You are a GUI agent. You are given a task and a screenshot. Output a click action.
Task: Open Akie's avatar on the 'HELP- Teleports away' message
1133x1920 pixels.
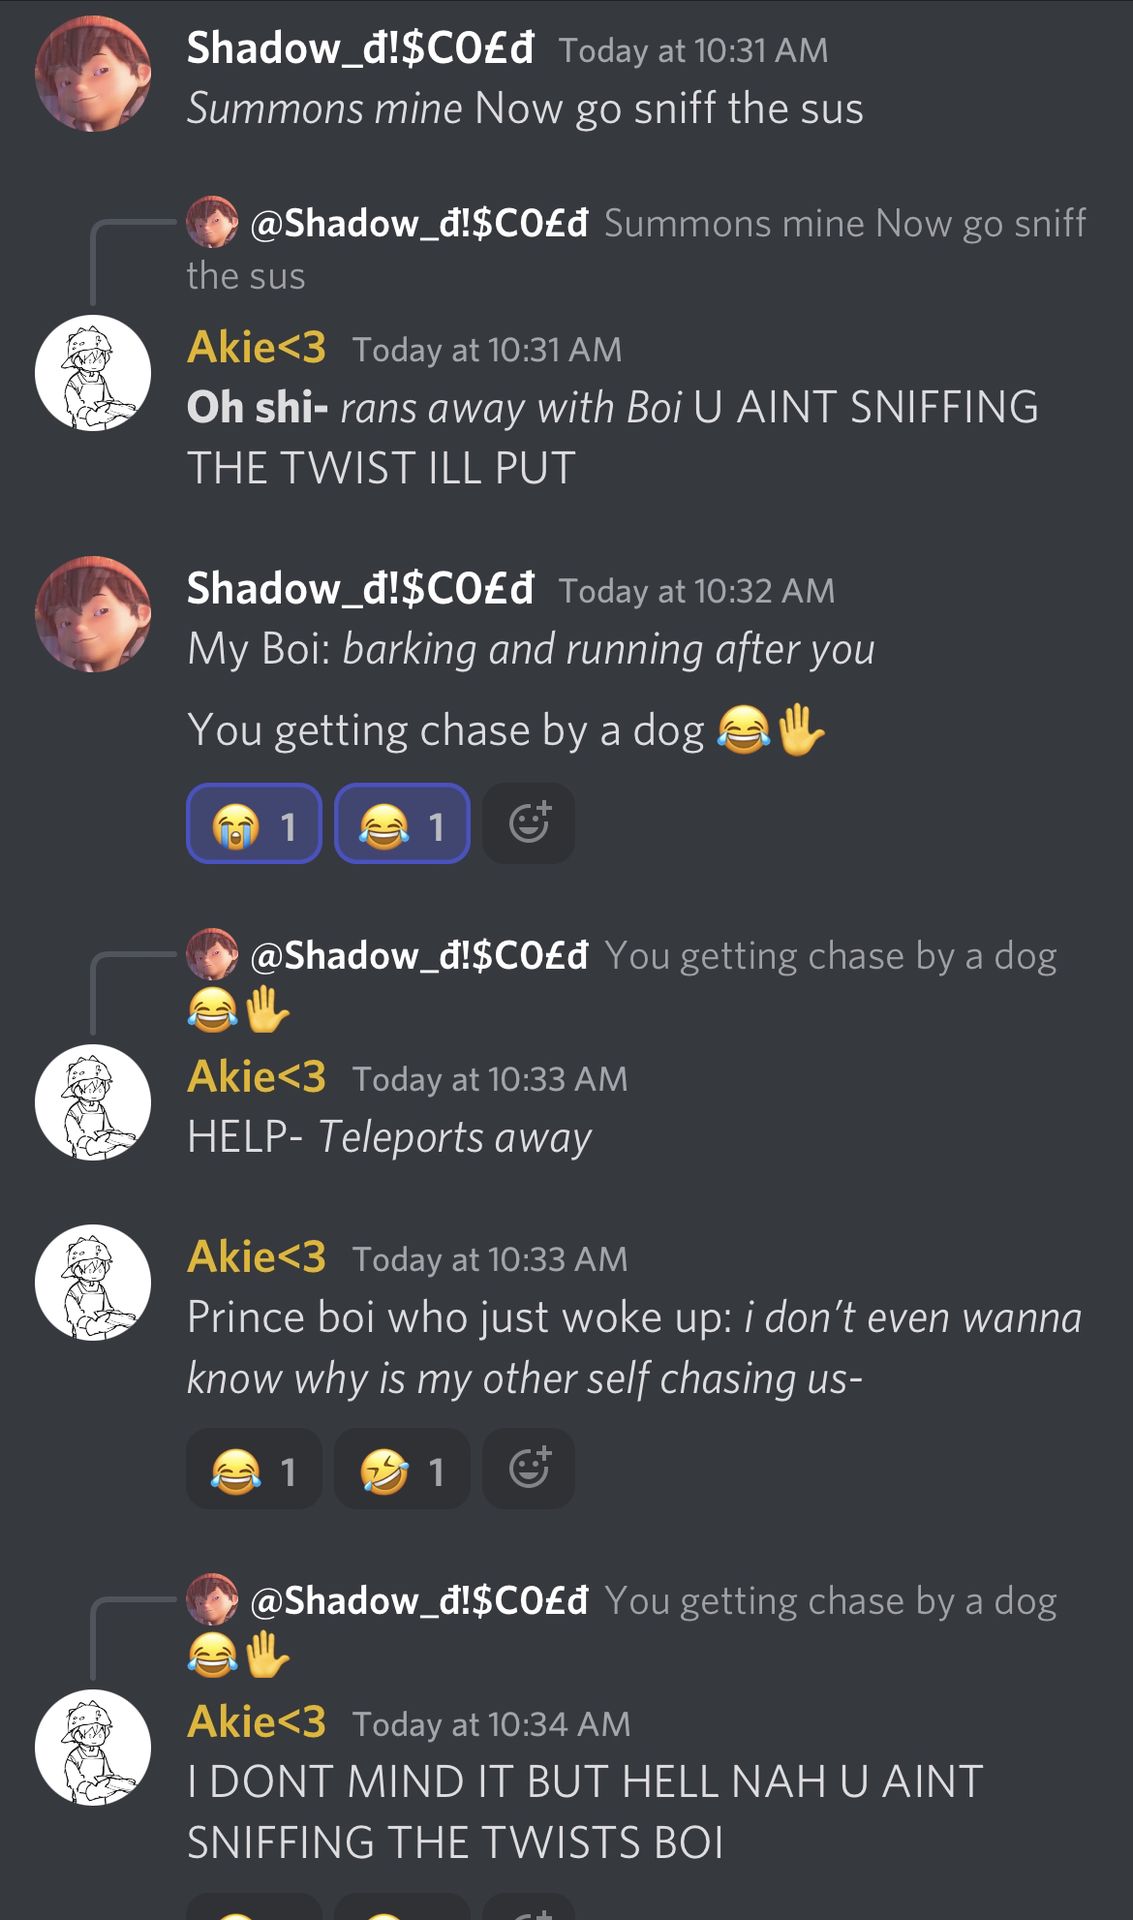93,1102
